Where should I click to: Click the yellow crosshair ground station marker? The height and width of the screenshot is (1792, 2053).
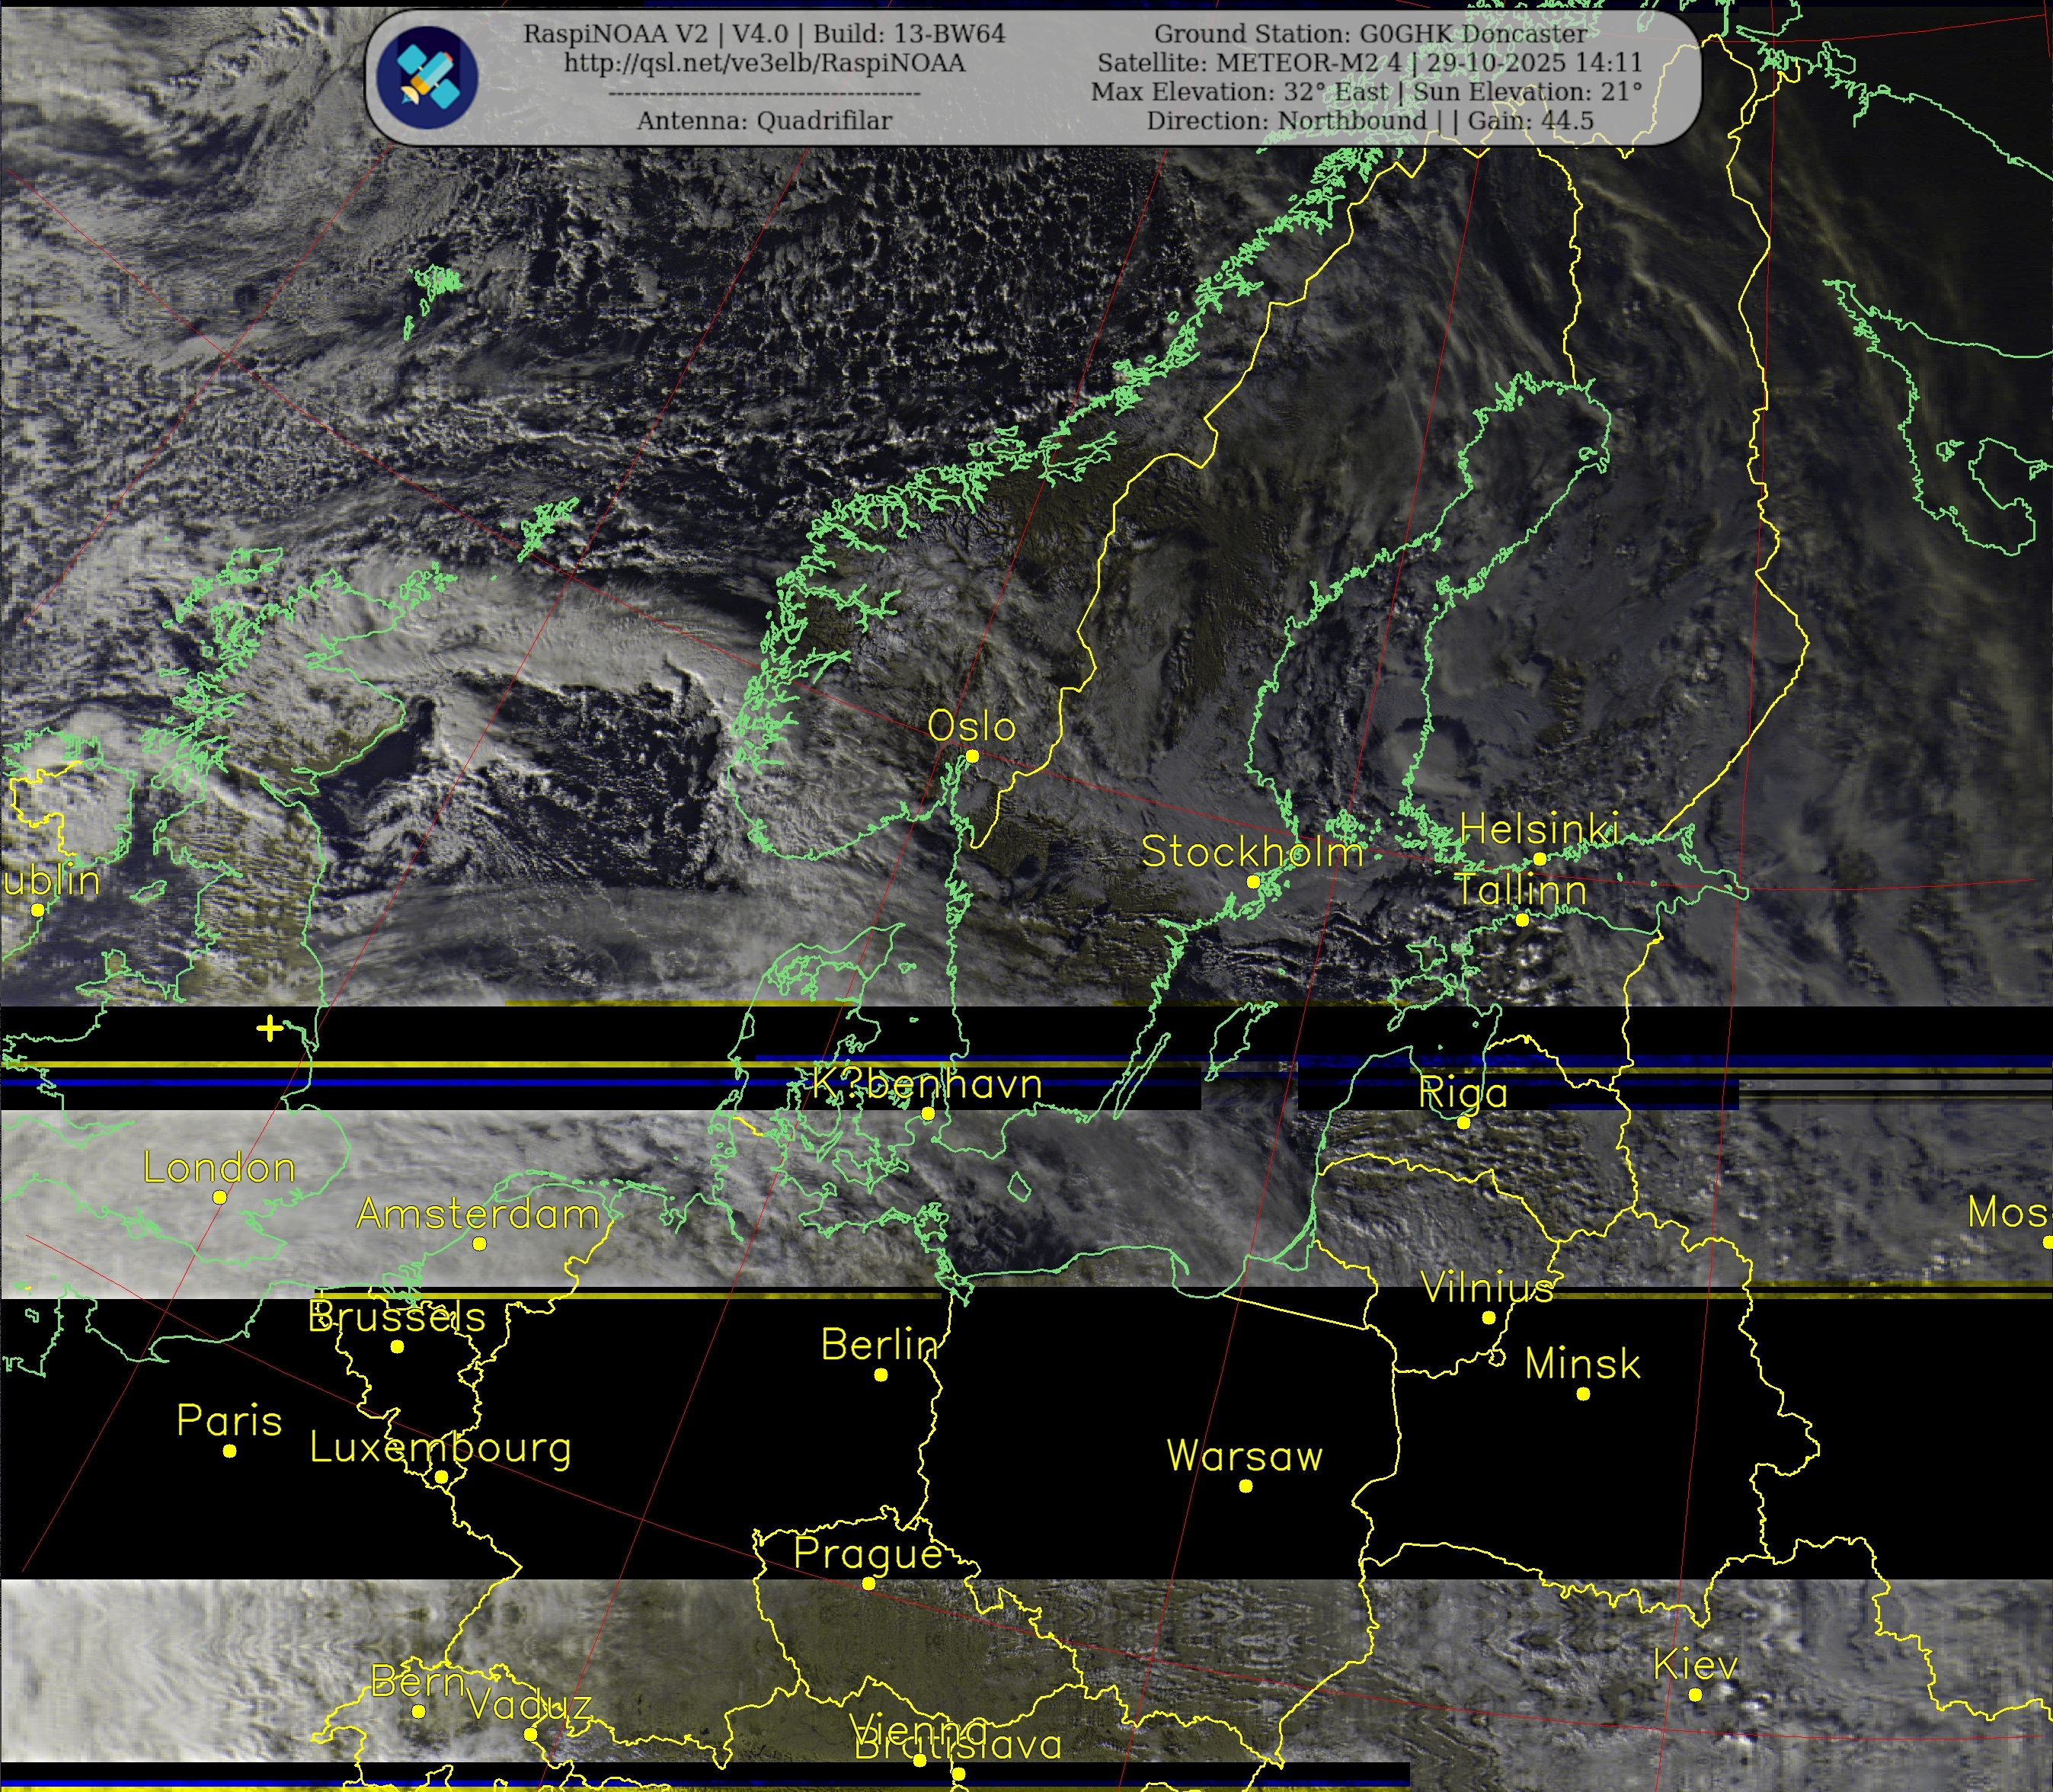268,1028
